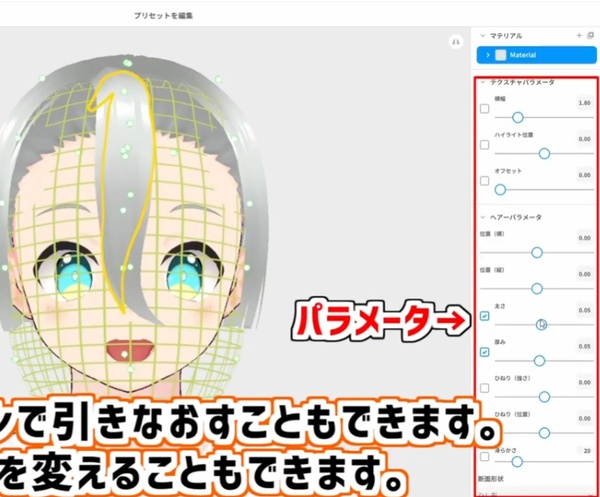This screenshot has height=497, width=600.
Task: Click the duplicate material icon
Action: pyautogui.click(x=591, y=35)
